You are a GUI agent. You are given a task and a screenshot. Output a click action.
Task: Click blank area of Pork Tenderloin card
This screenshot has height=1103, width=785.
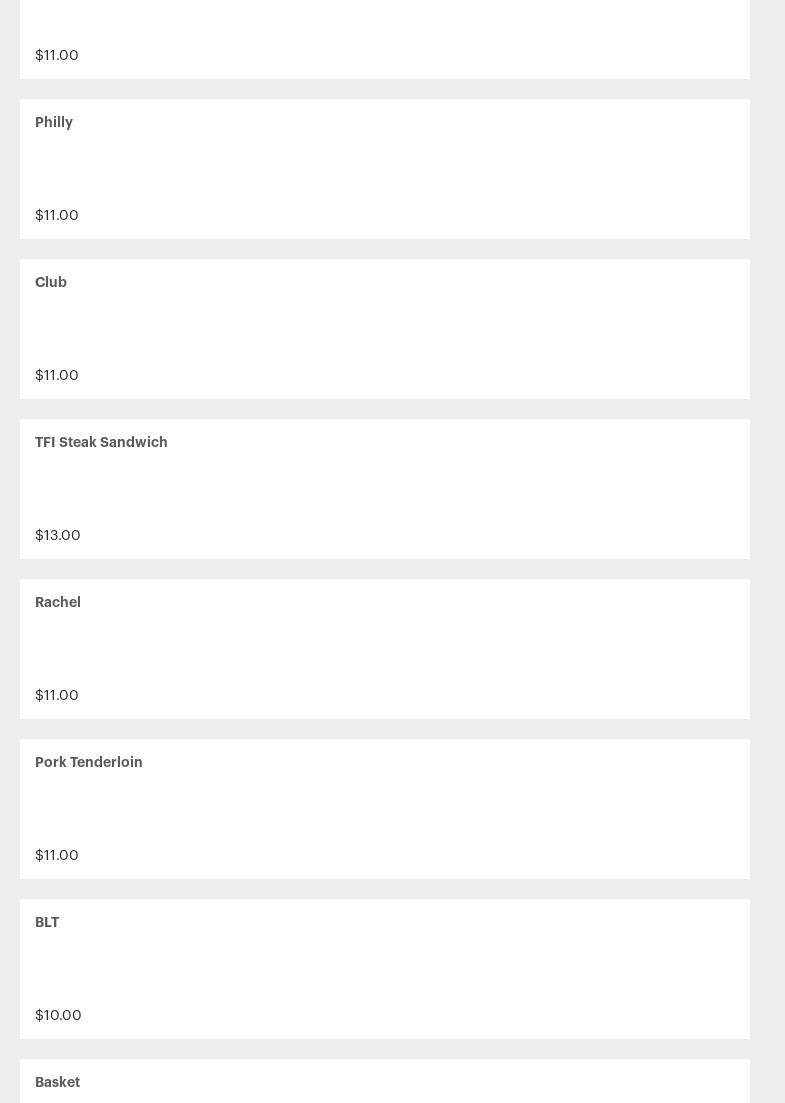pos(400,808)
